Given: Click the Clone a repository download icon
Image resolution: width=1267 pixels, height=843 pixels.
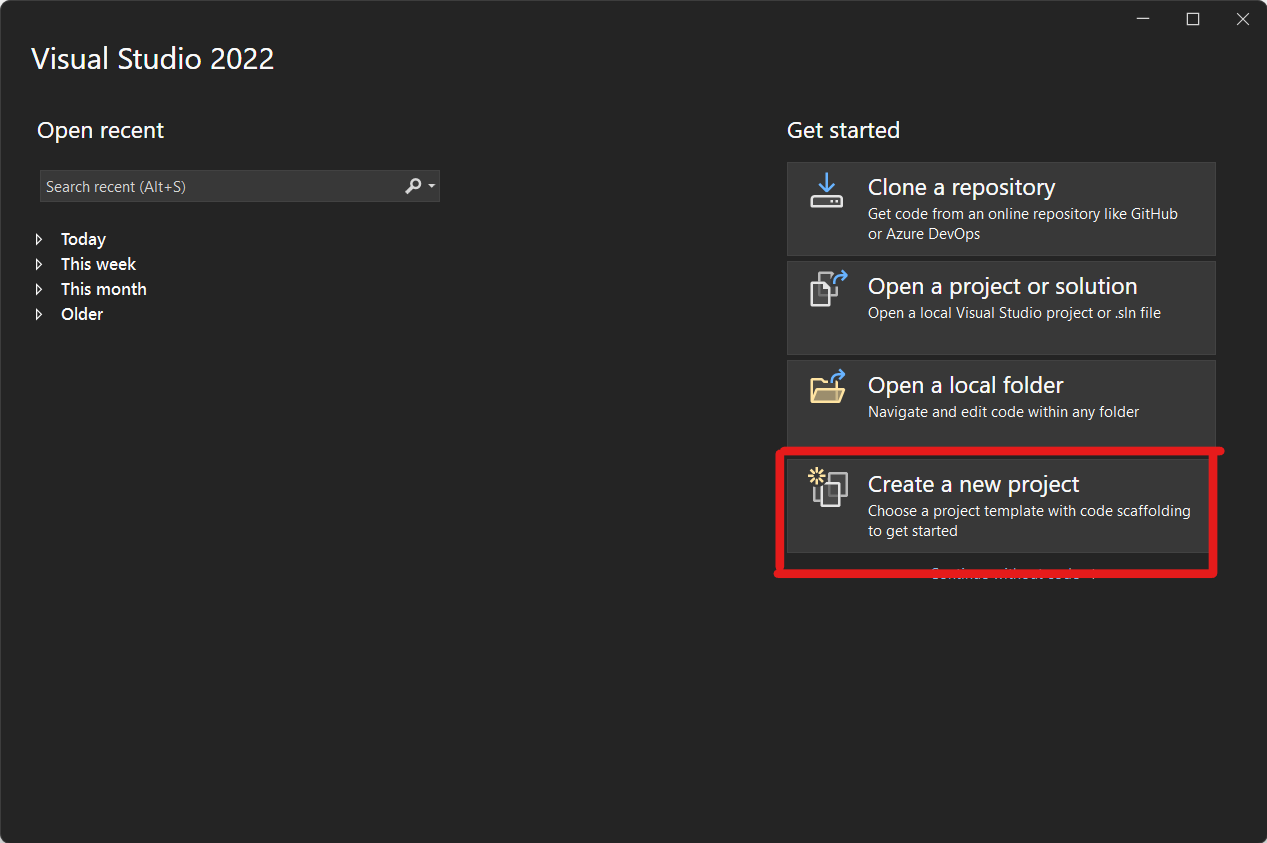Looking at the screenshot, I should pos(826,191).
